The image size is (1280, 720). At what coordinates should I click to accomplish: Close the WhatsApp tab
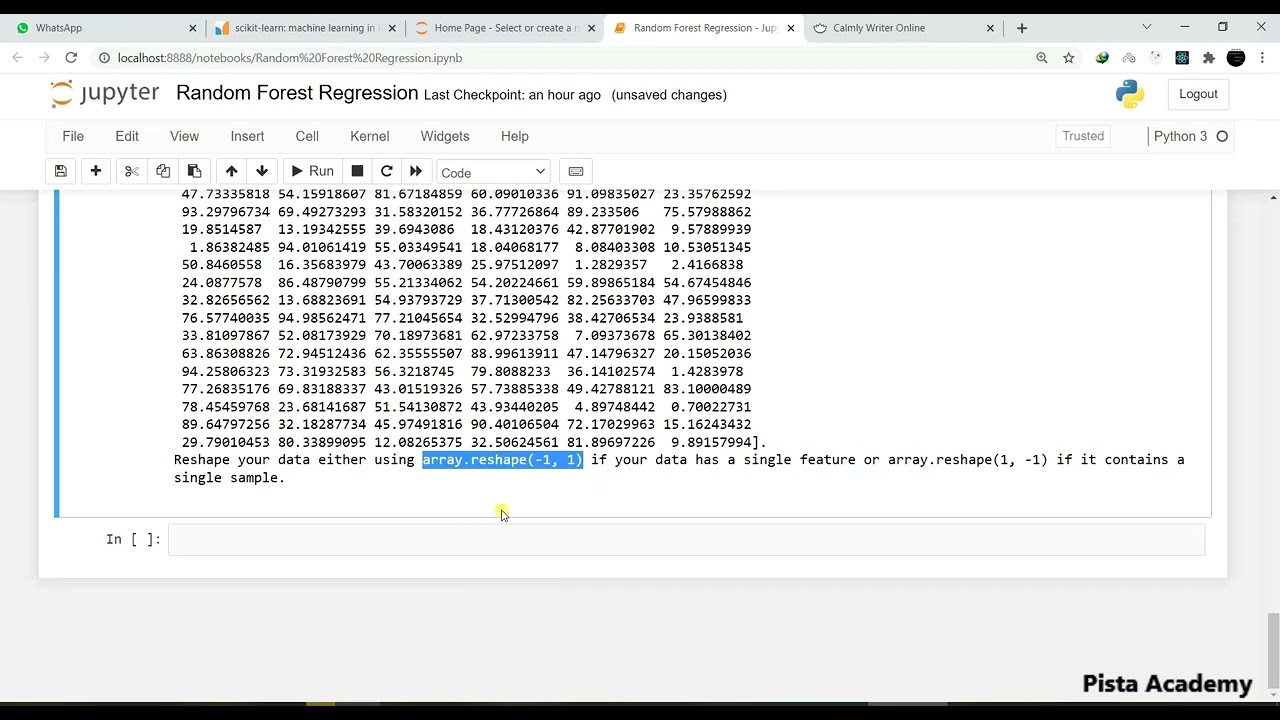[191, 28]
